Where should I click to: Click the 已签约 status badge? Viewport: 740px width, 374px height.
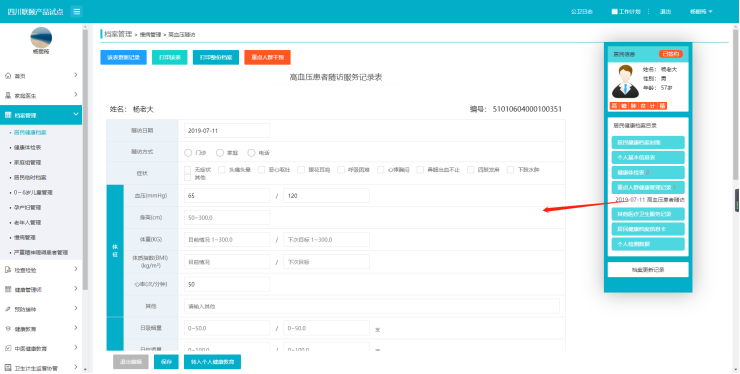point(671,54)
